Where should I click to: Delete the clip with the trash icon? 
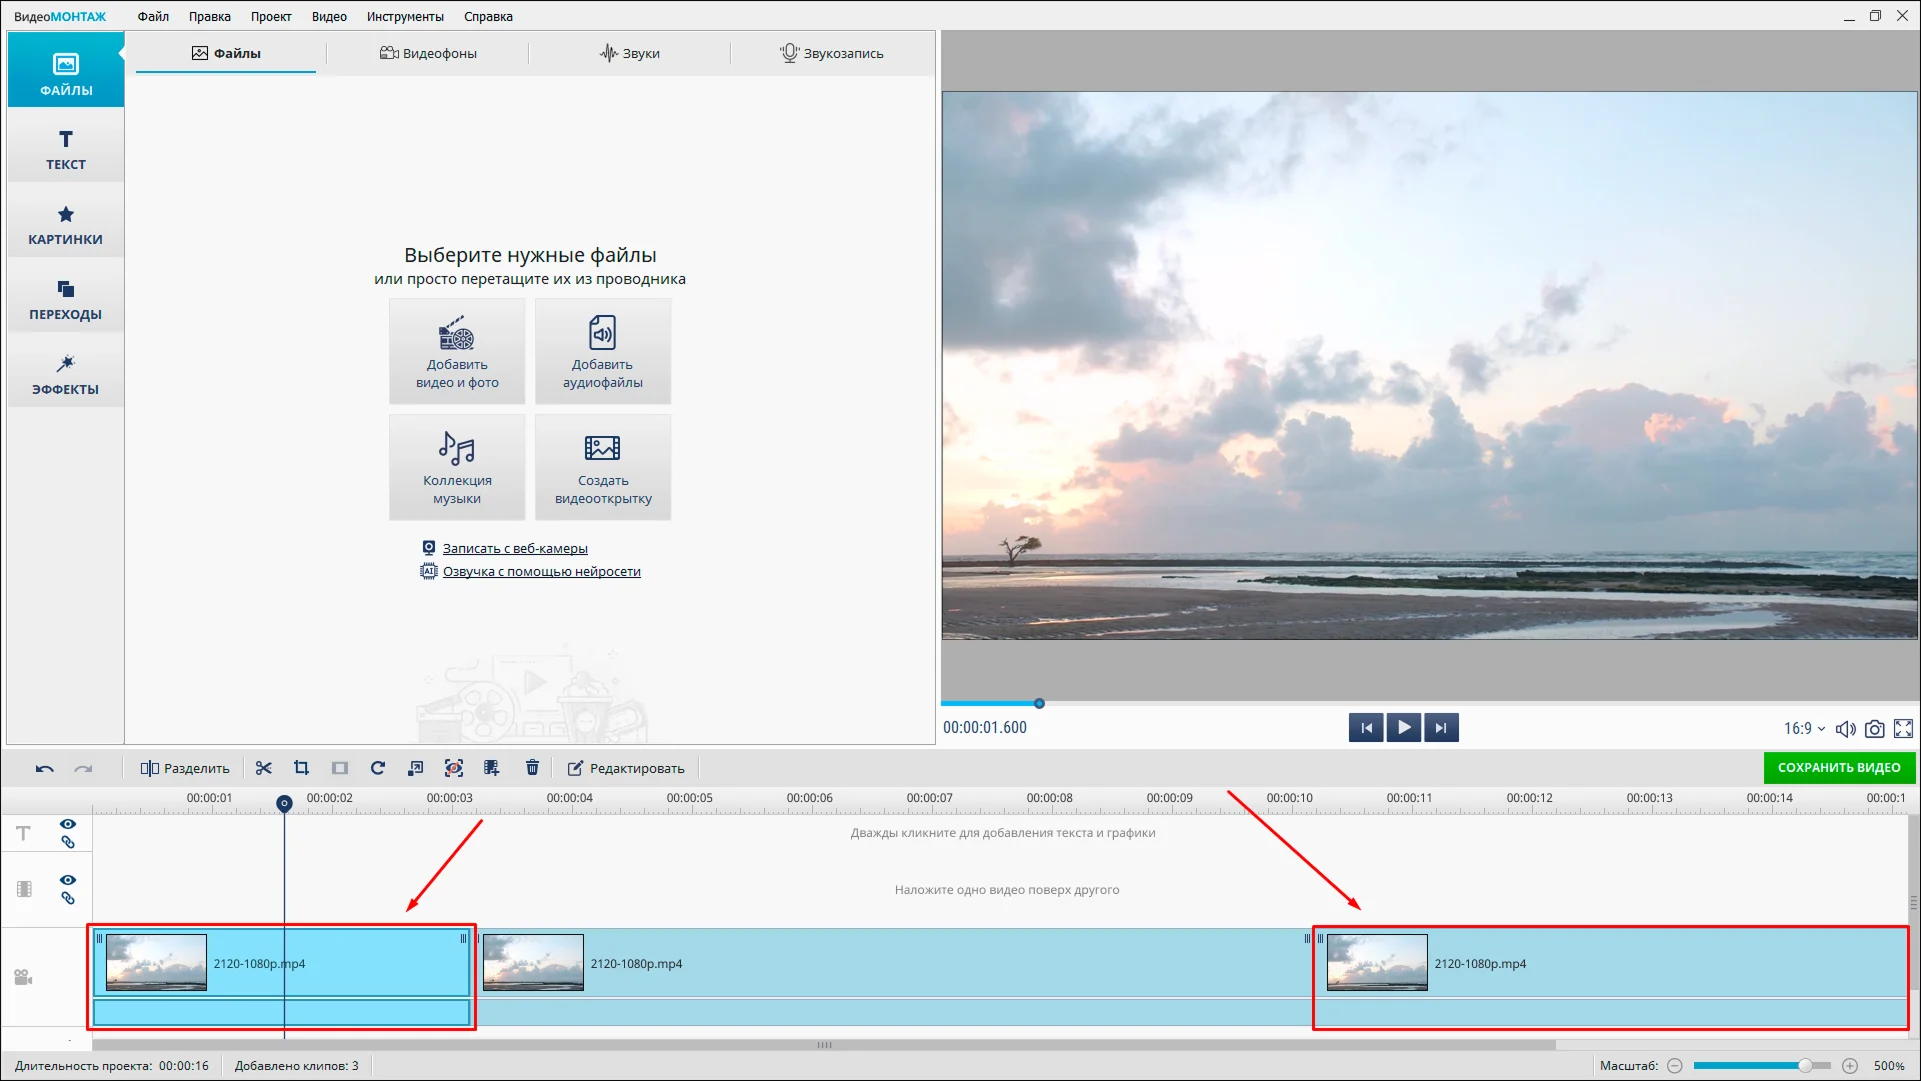pyautogui.click(x=532, y=768)
